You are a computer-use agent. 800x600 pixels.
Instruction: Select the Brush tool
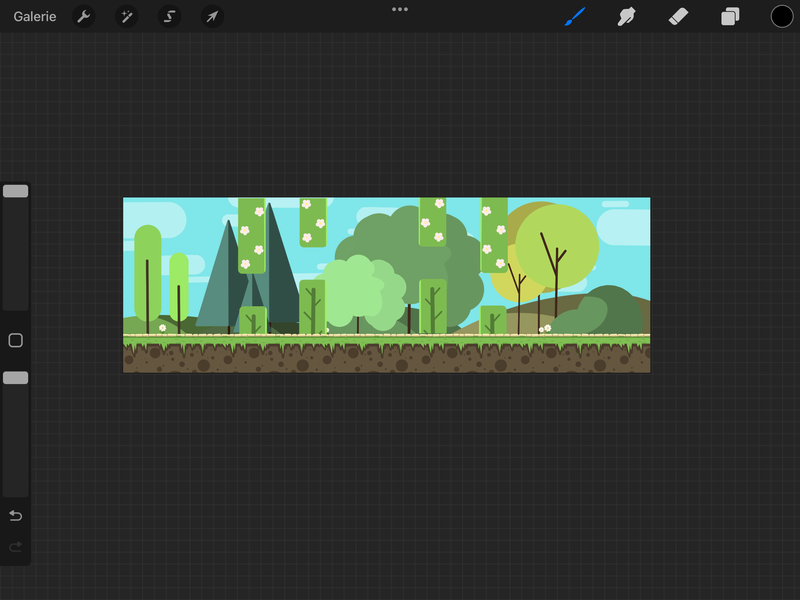[x=575, y=17]
